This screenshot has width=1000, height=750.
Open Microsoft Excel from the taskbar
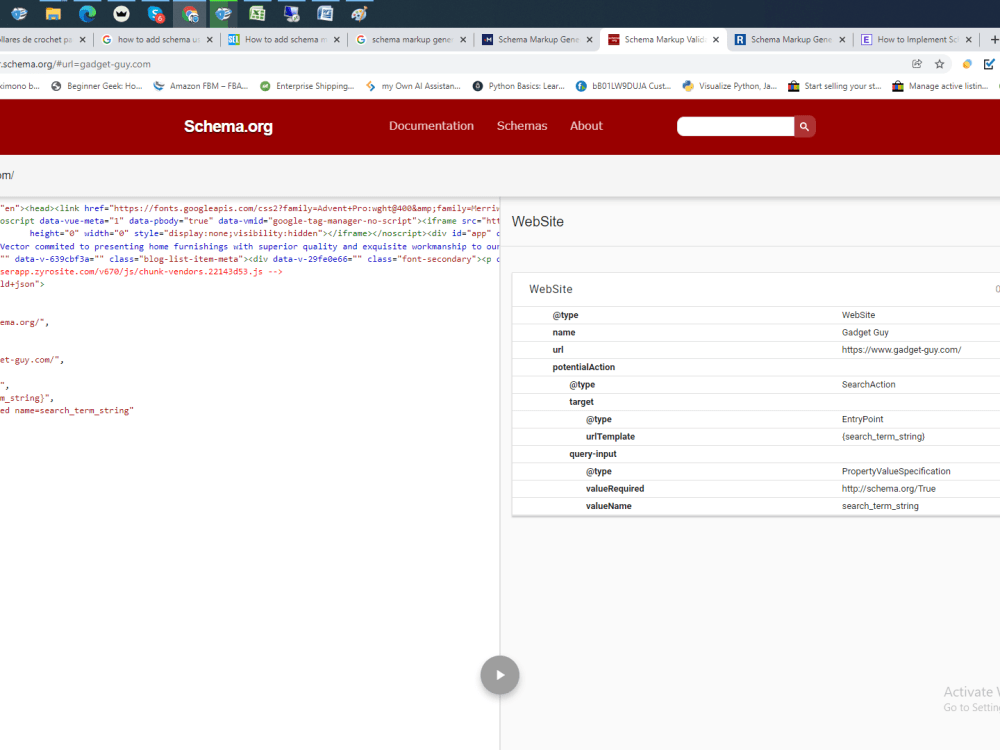257,14
